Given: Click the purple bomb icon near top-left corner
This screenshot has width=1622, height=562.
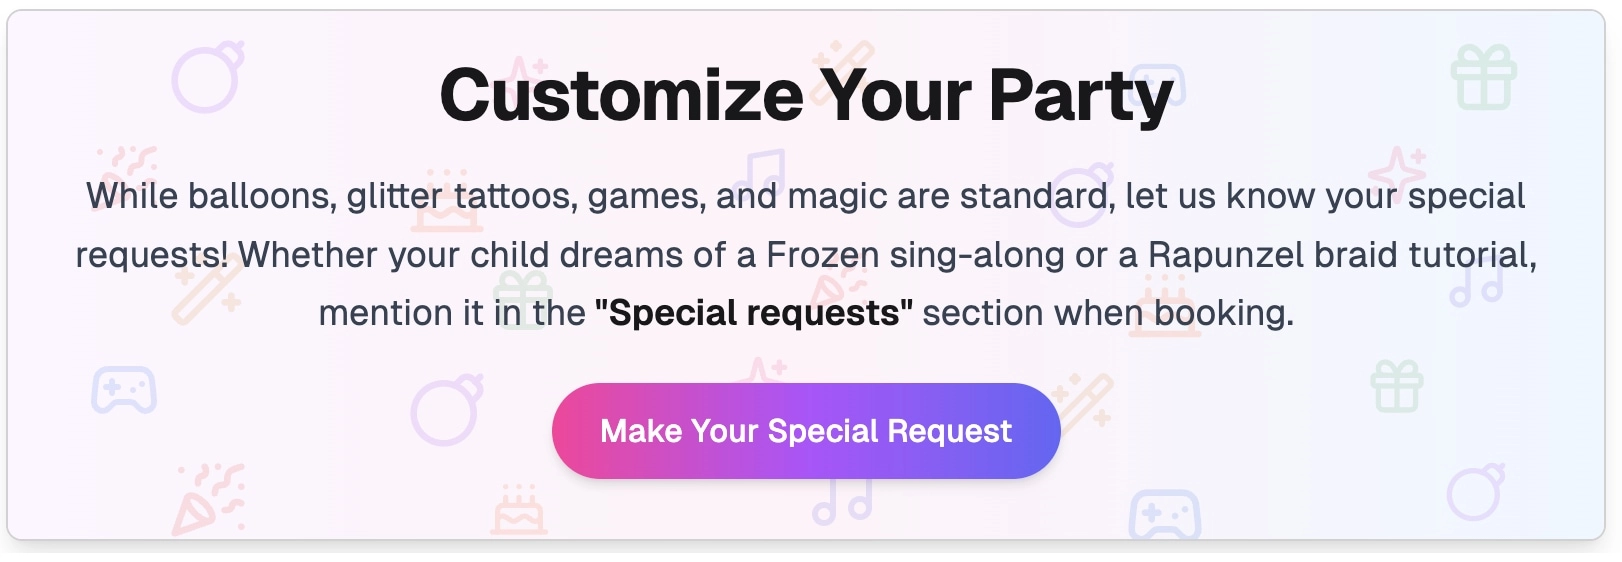Looking at the screenshot, I should (x=207, y=78).
